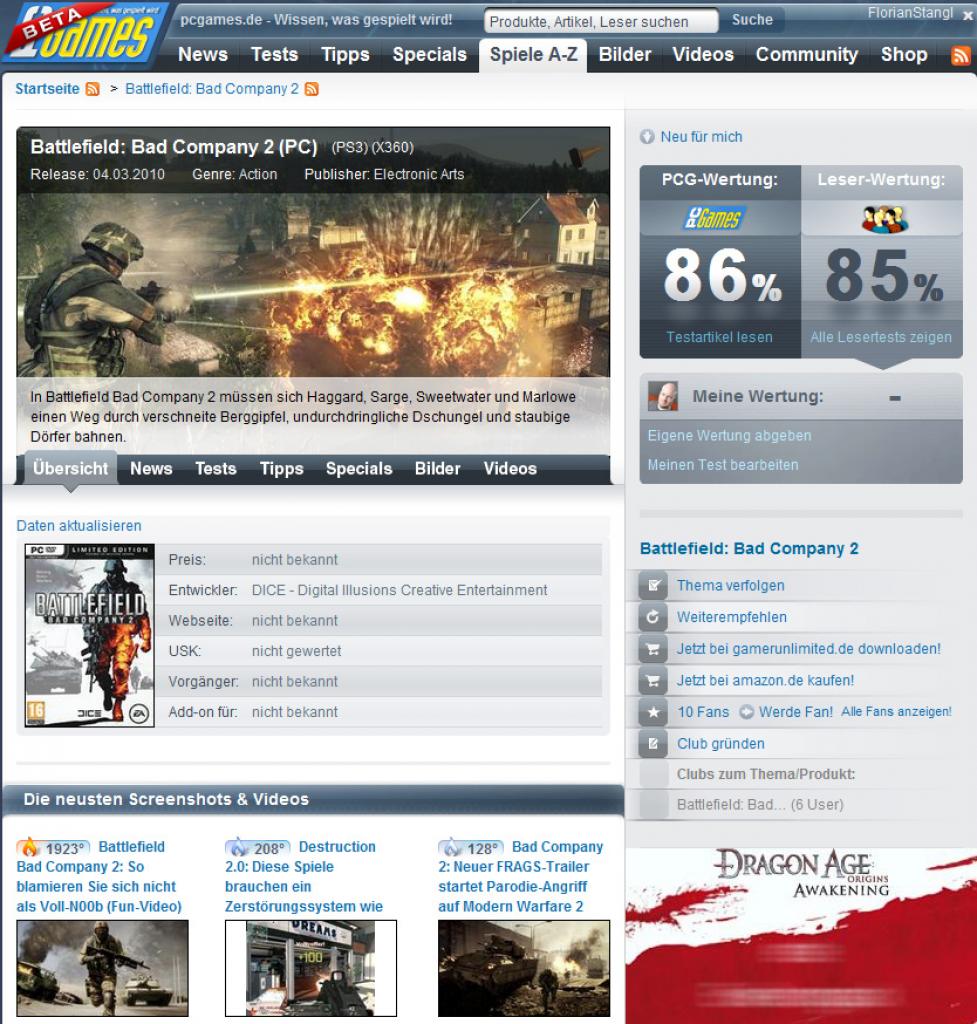
Task: Click the arrow icon before Werde Fan!
Action: click(746, 712)
